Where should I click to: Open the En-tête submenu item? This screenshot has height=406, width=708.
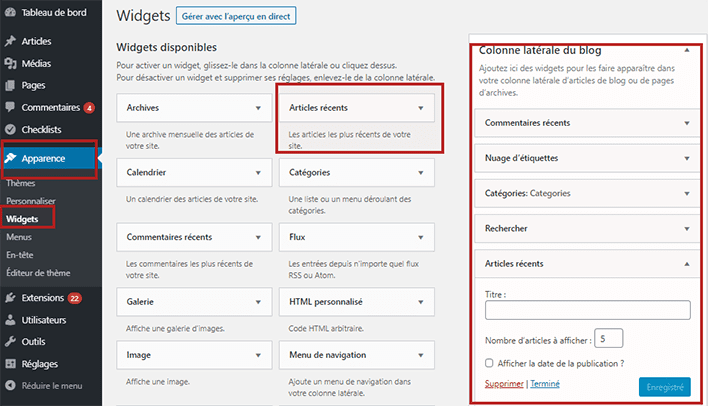(x=20, y=255)
